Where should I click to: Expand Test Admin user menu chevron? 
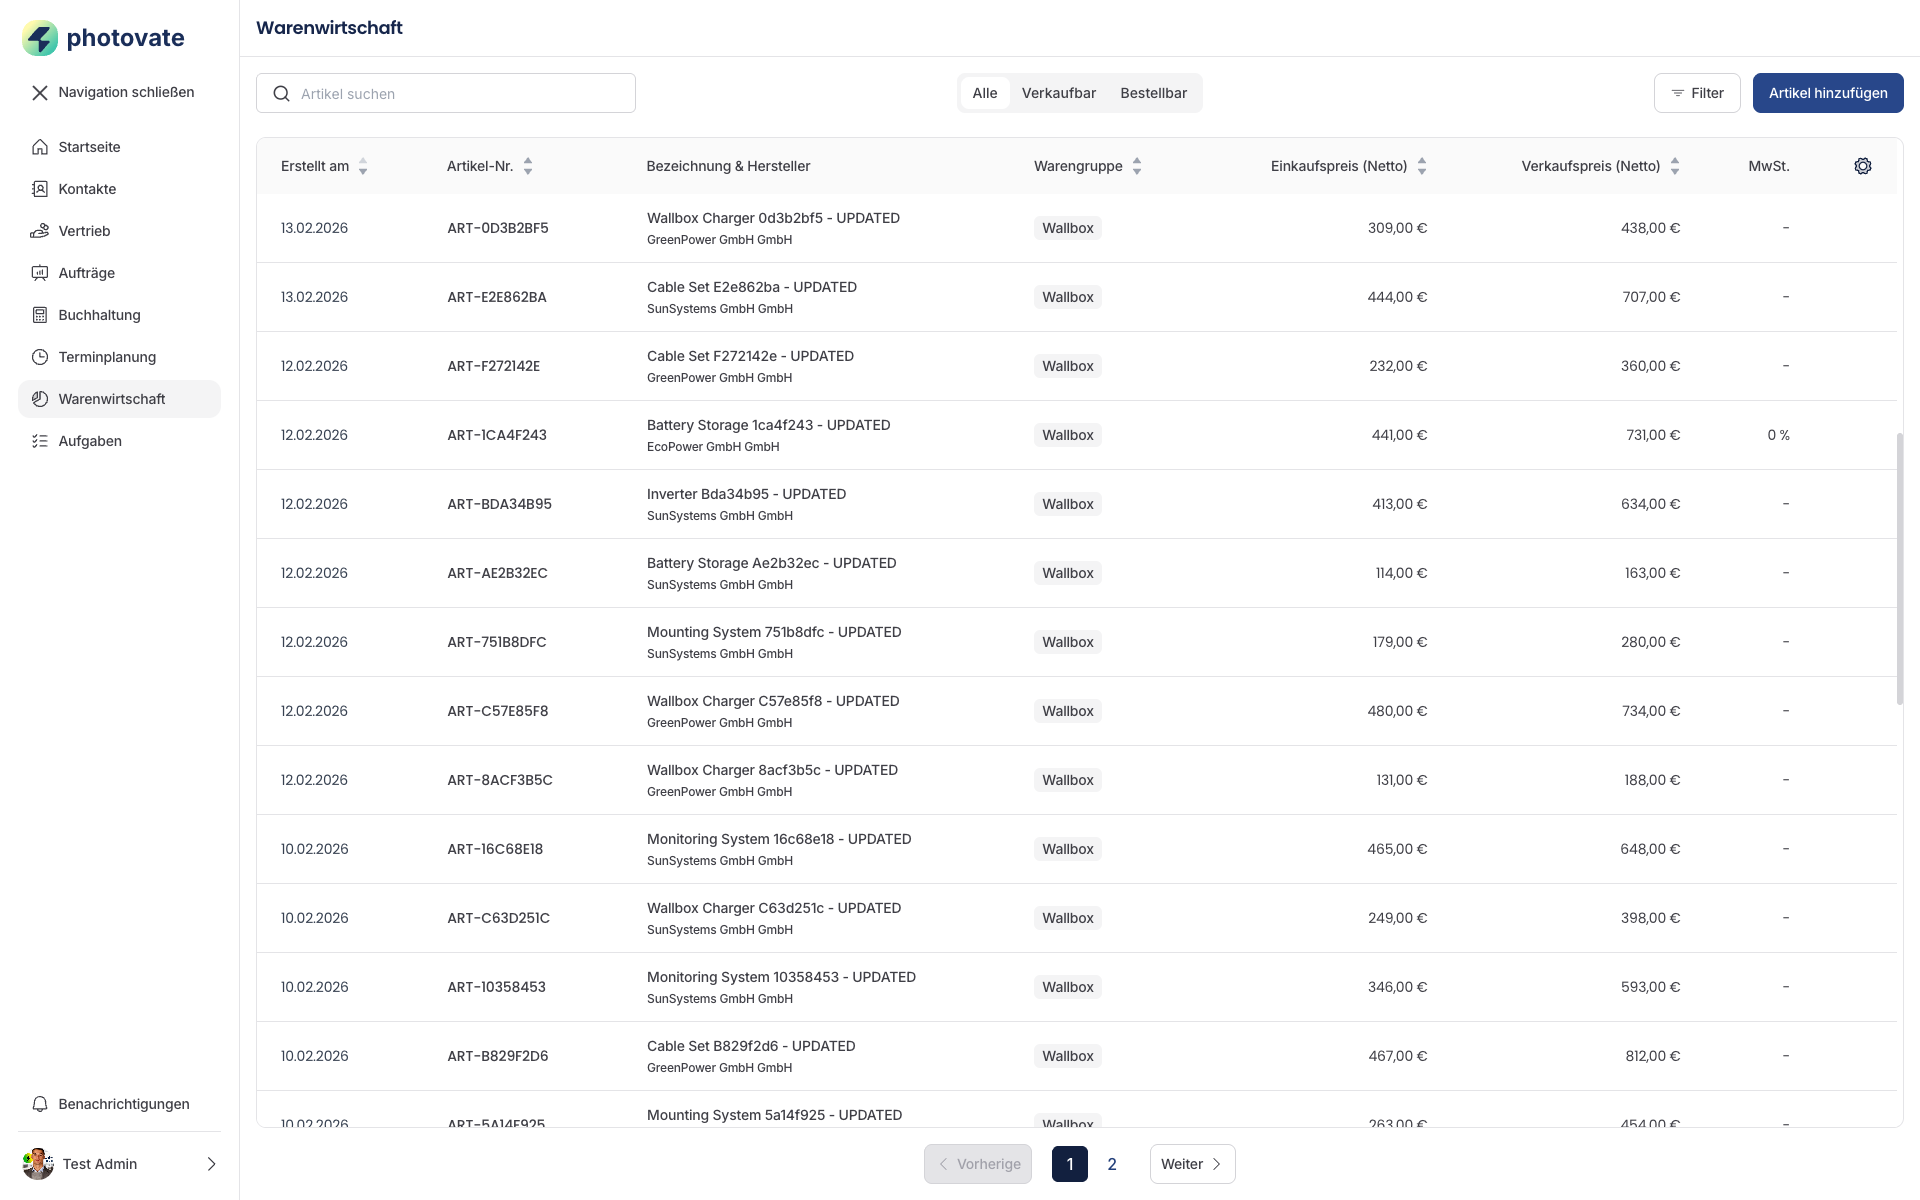(x=211, y=1164)
